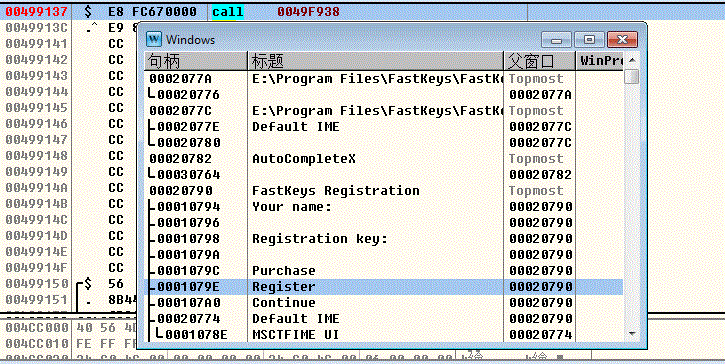Select handle row 0001079C
Viewport: 725px width, 364px height.
click(x=384, y=271)
